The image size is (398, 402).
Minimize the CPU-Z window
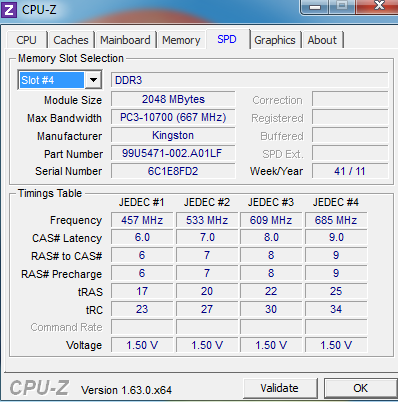tap(315, 7)
